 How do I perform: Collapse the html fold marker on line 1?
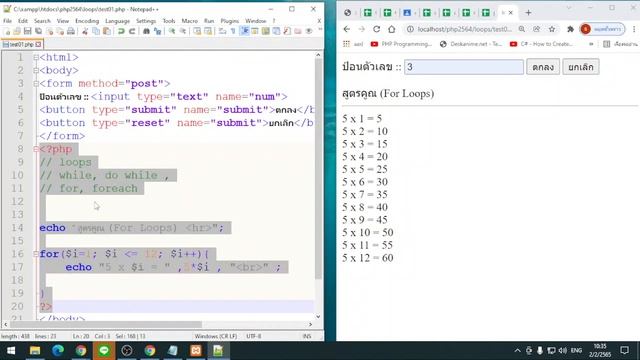pos(36,58)
